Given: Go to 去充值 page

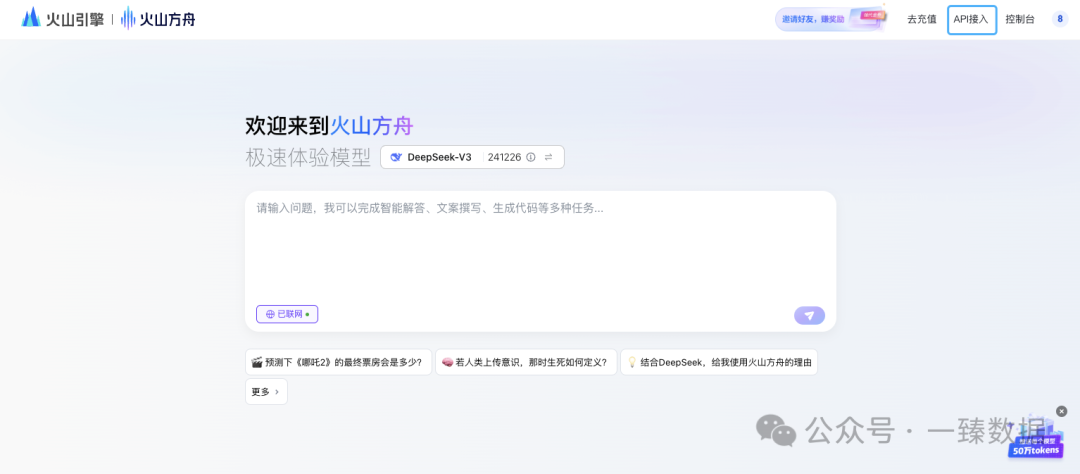Looking at the screenshot, I should tap(922, 19).
